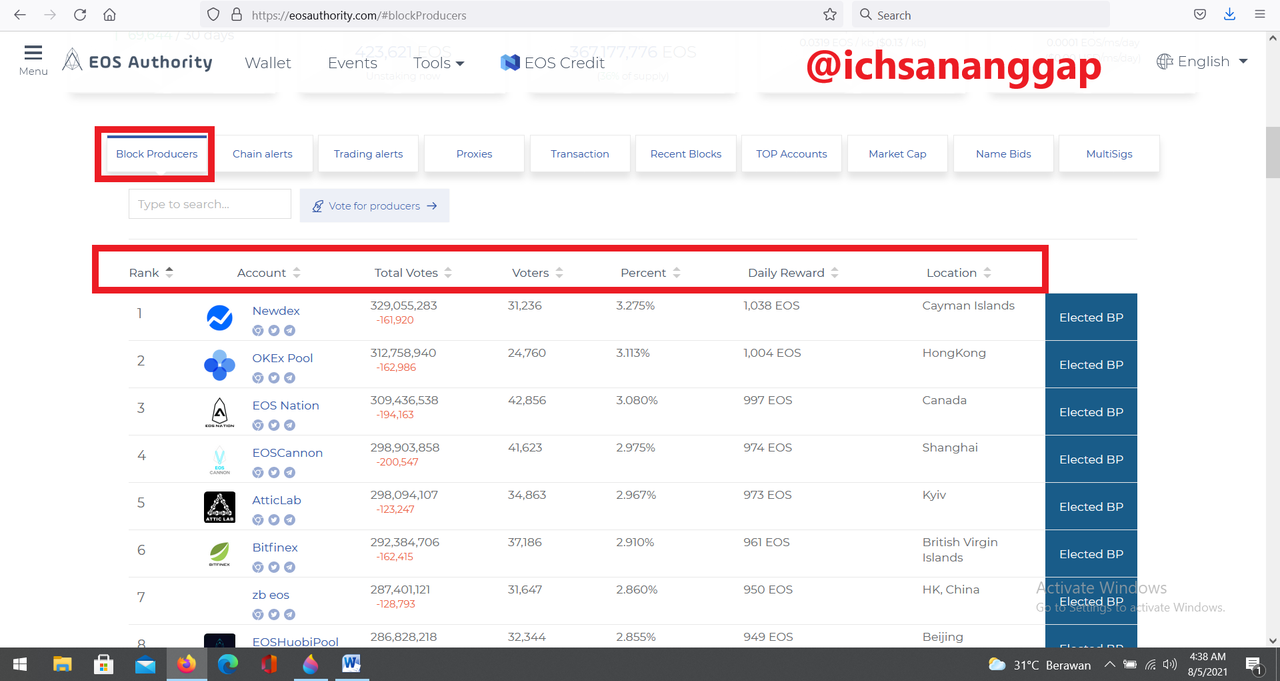Click the OKEx Pool logo
1280x681 pixels.
pyautogui.click(x=219, y=365)
